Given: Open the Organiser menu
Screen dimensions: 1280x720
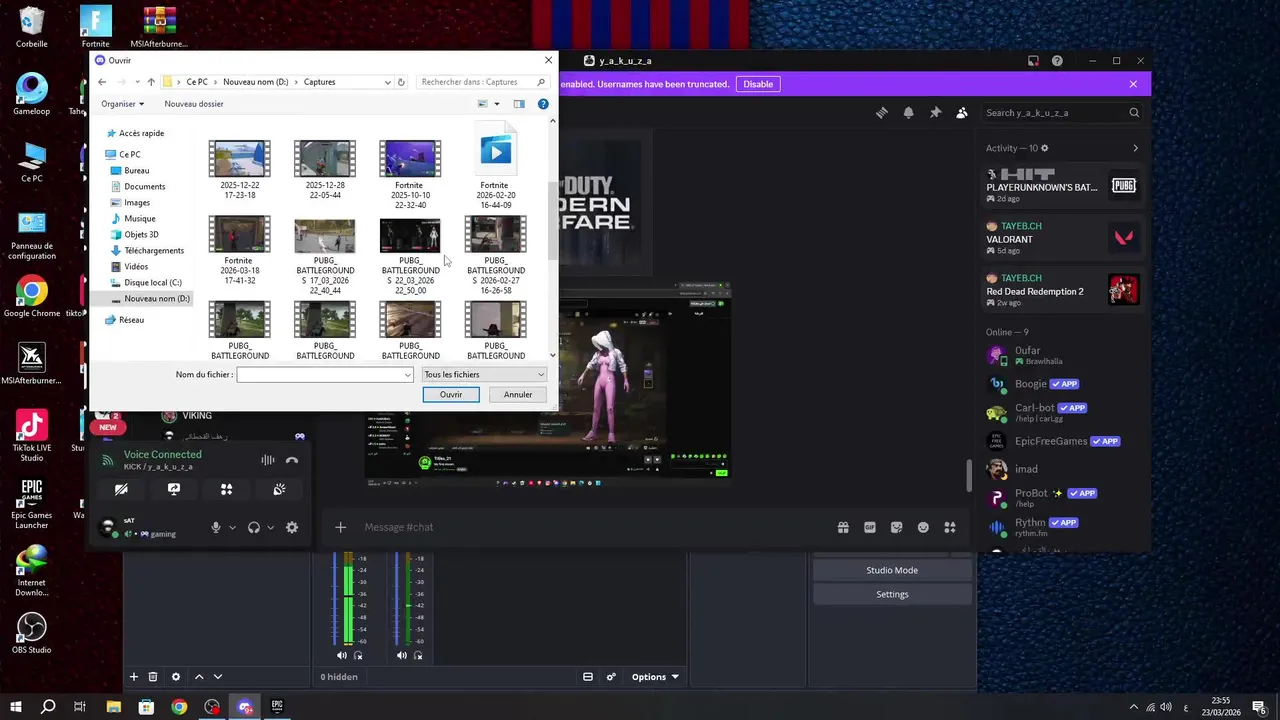Looking at the screenshot, I should coord(122,104).
